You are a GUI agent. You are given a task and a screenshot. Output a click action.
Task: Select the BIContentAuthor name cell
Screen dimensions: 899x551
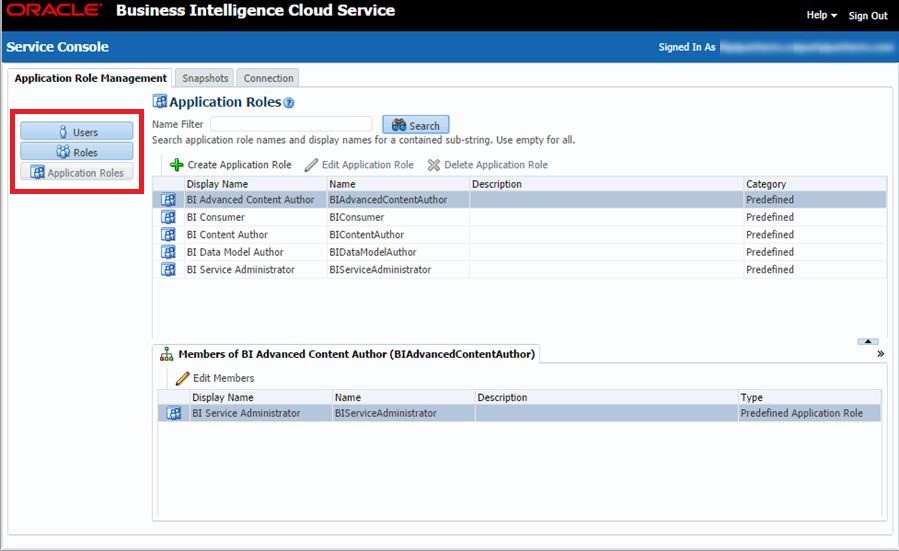click(398, 235)
